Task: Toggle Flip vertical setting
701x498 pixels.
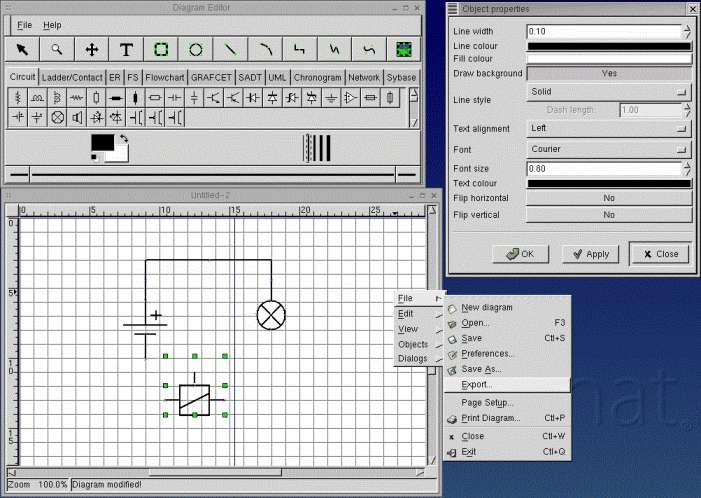Action: [x=608, y=214]
